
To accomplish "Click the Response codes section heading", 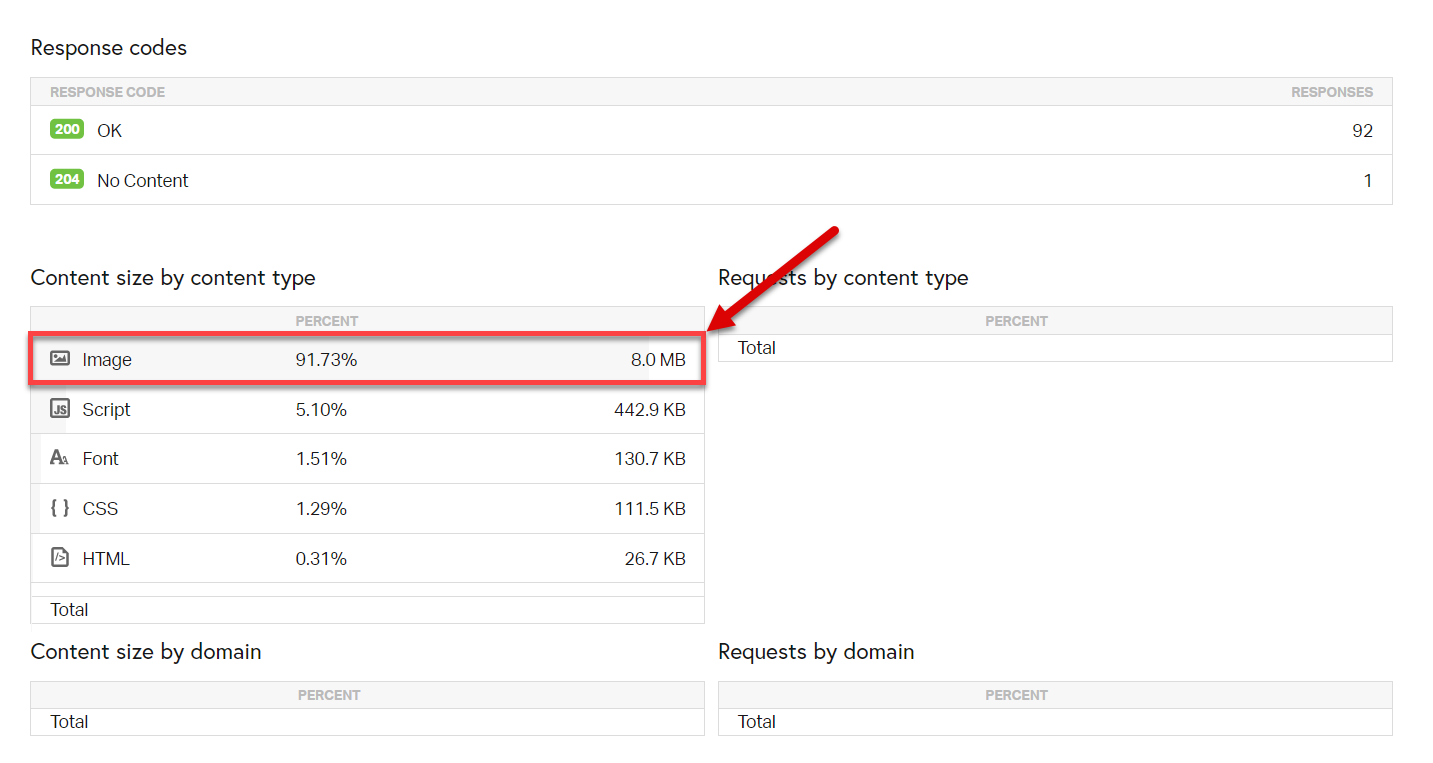I will tap(108, 48).
